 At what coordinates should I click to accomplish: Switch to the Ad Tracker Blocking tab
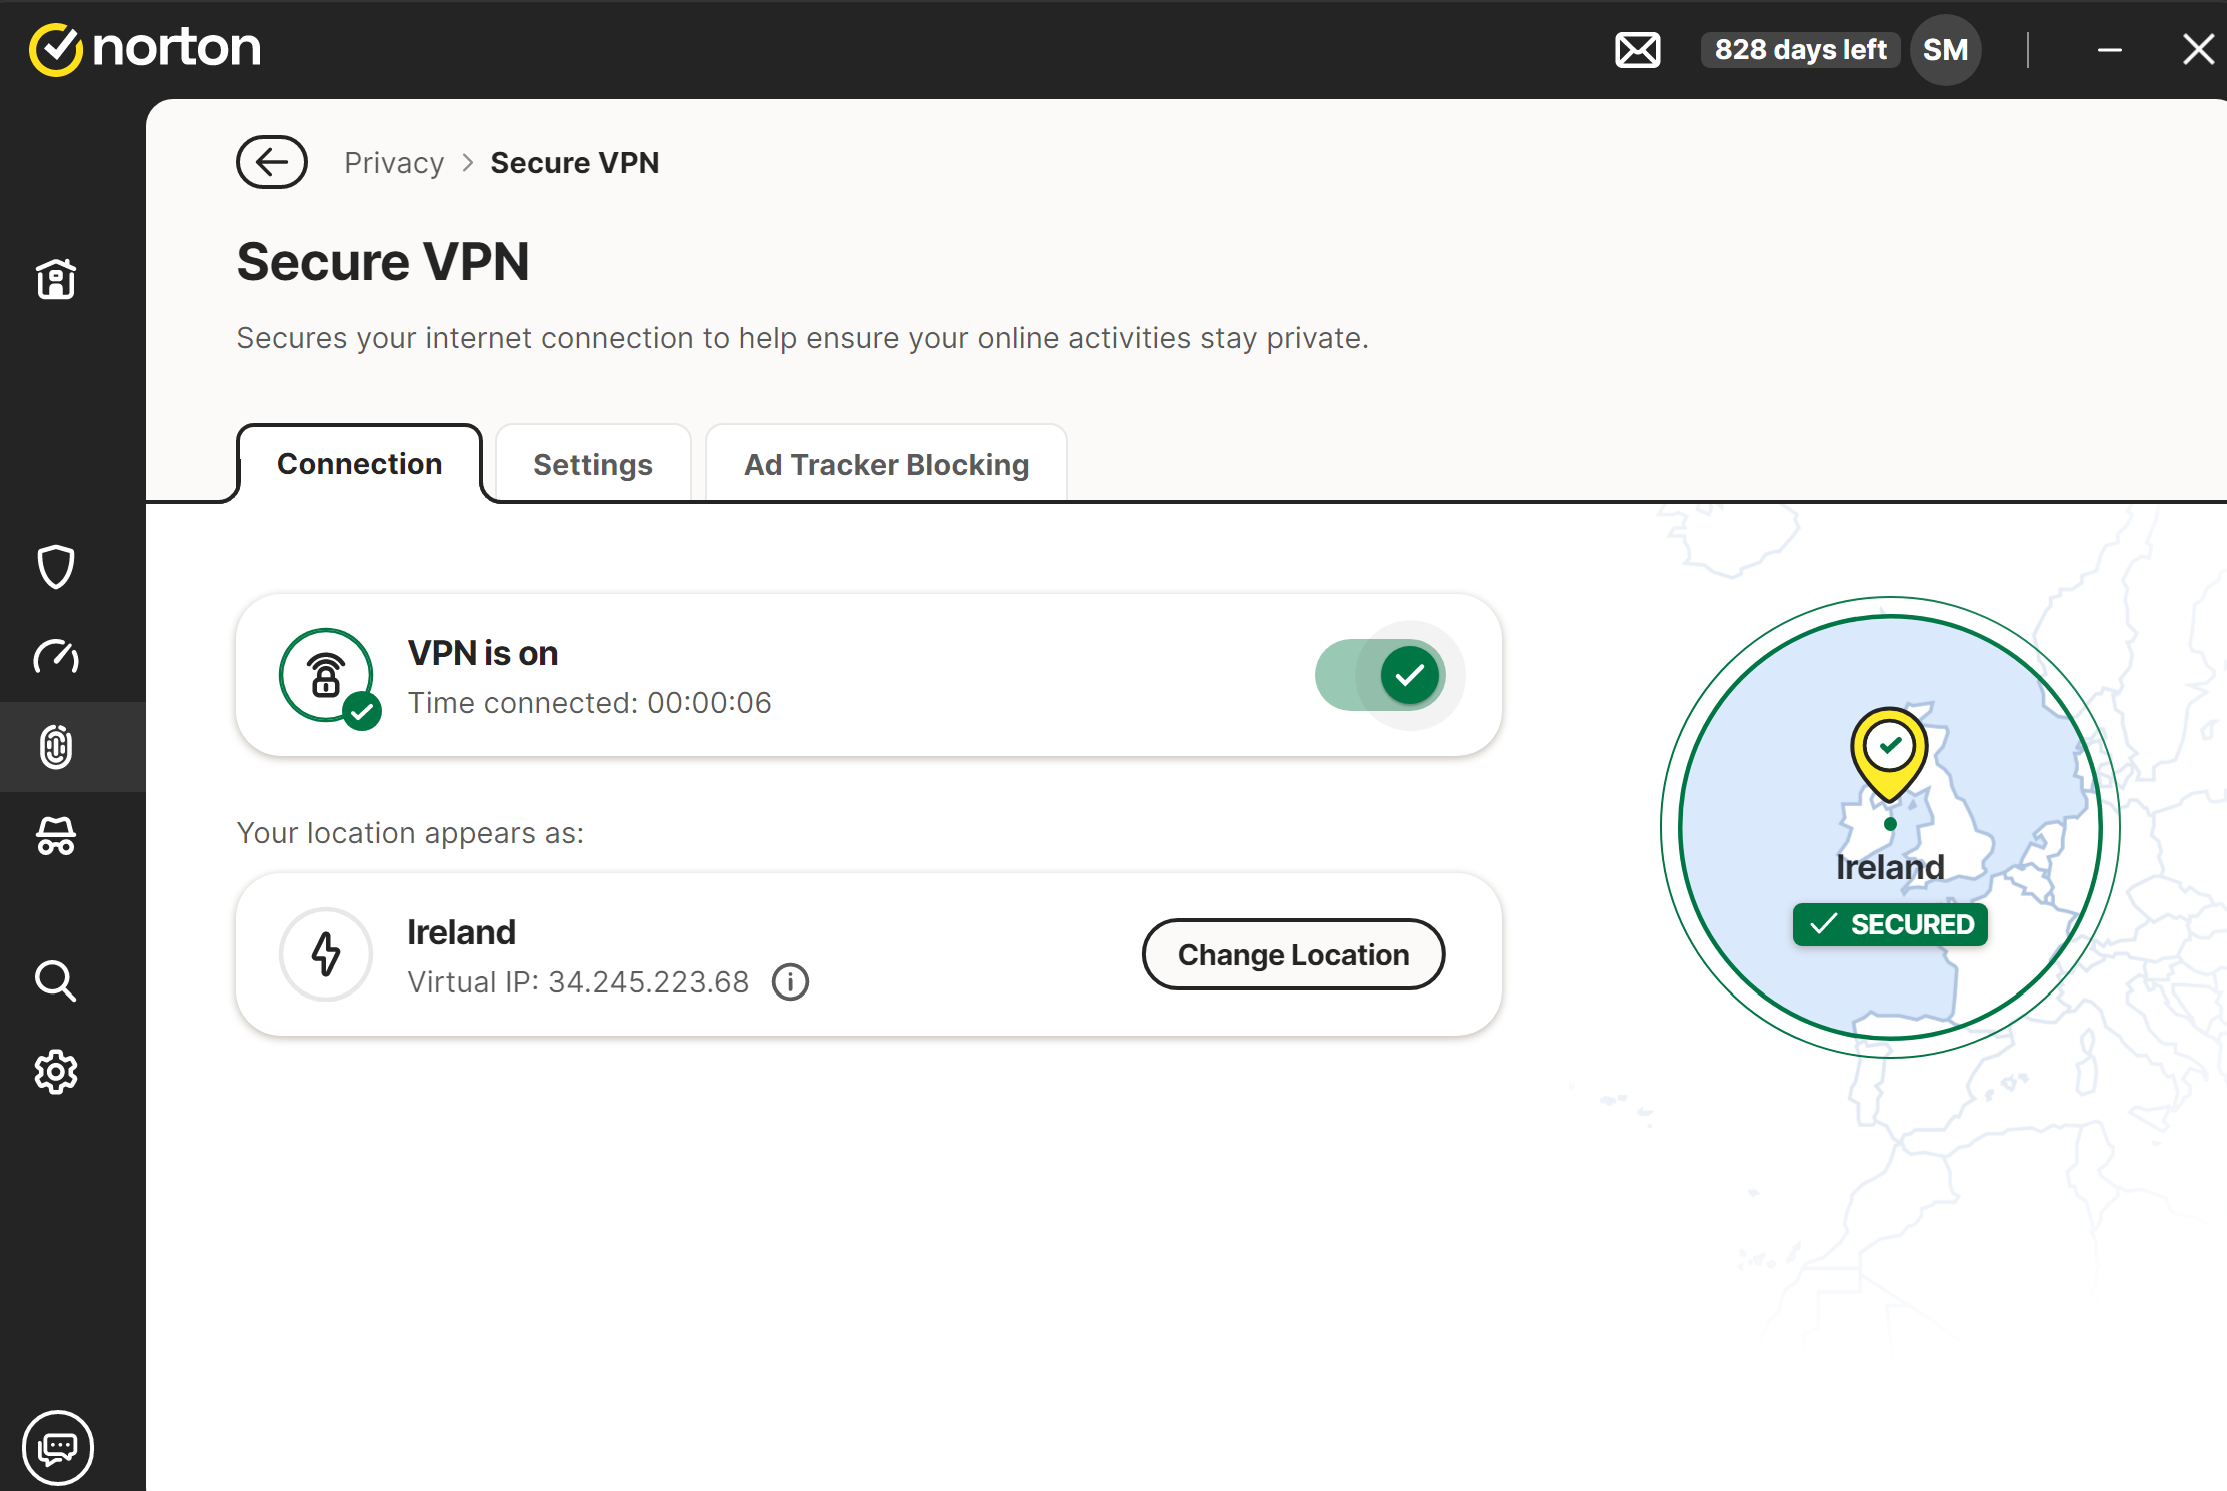(887, 465)
